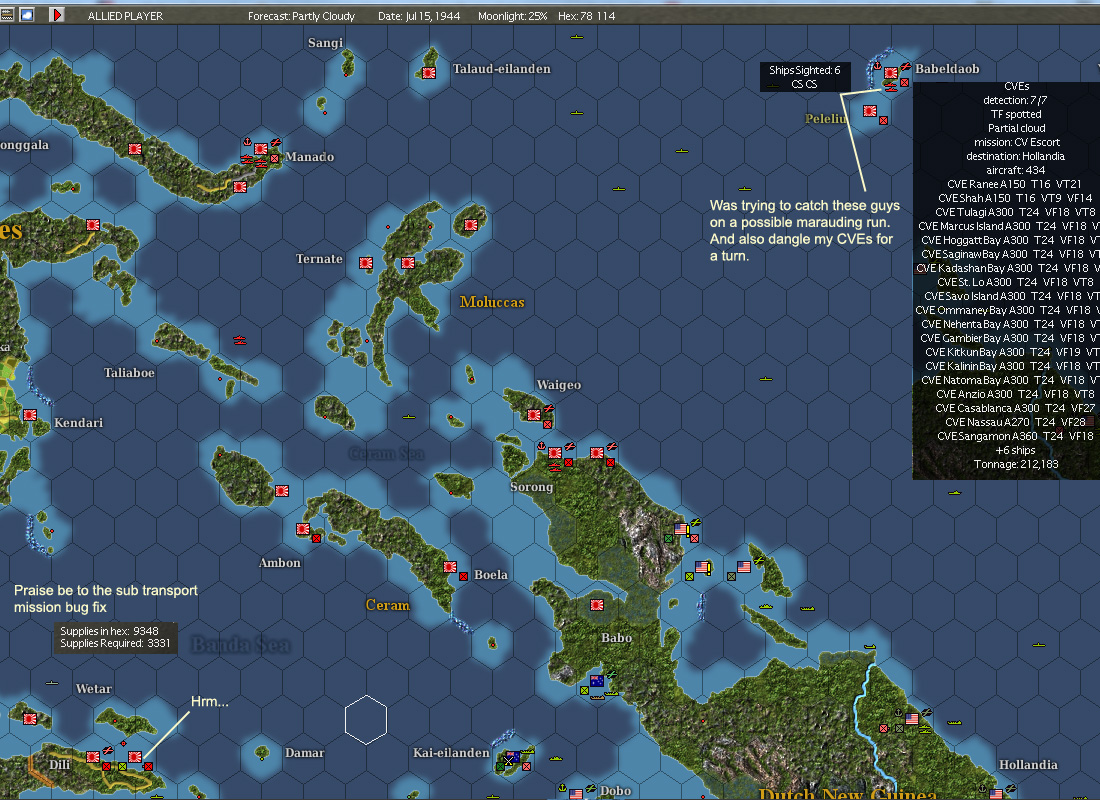Select the Japanese base at Talaud-eilanden
1100x800 pixels.
(x=429, y=73)
